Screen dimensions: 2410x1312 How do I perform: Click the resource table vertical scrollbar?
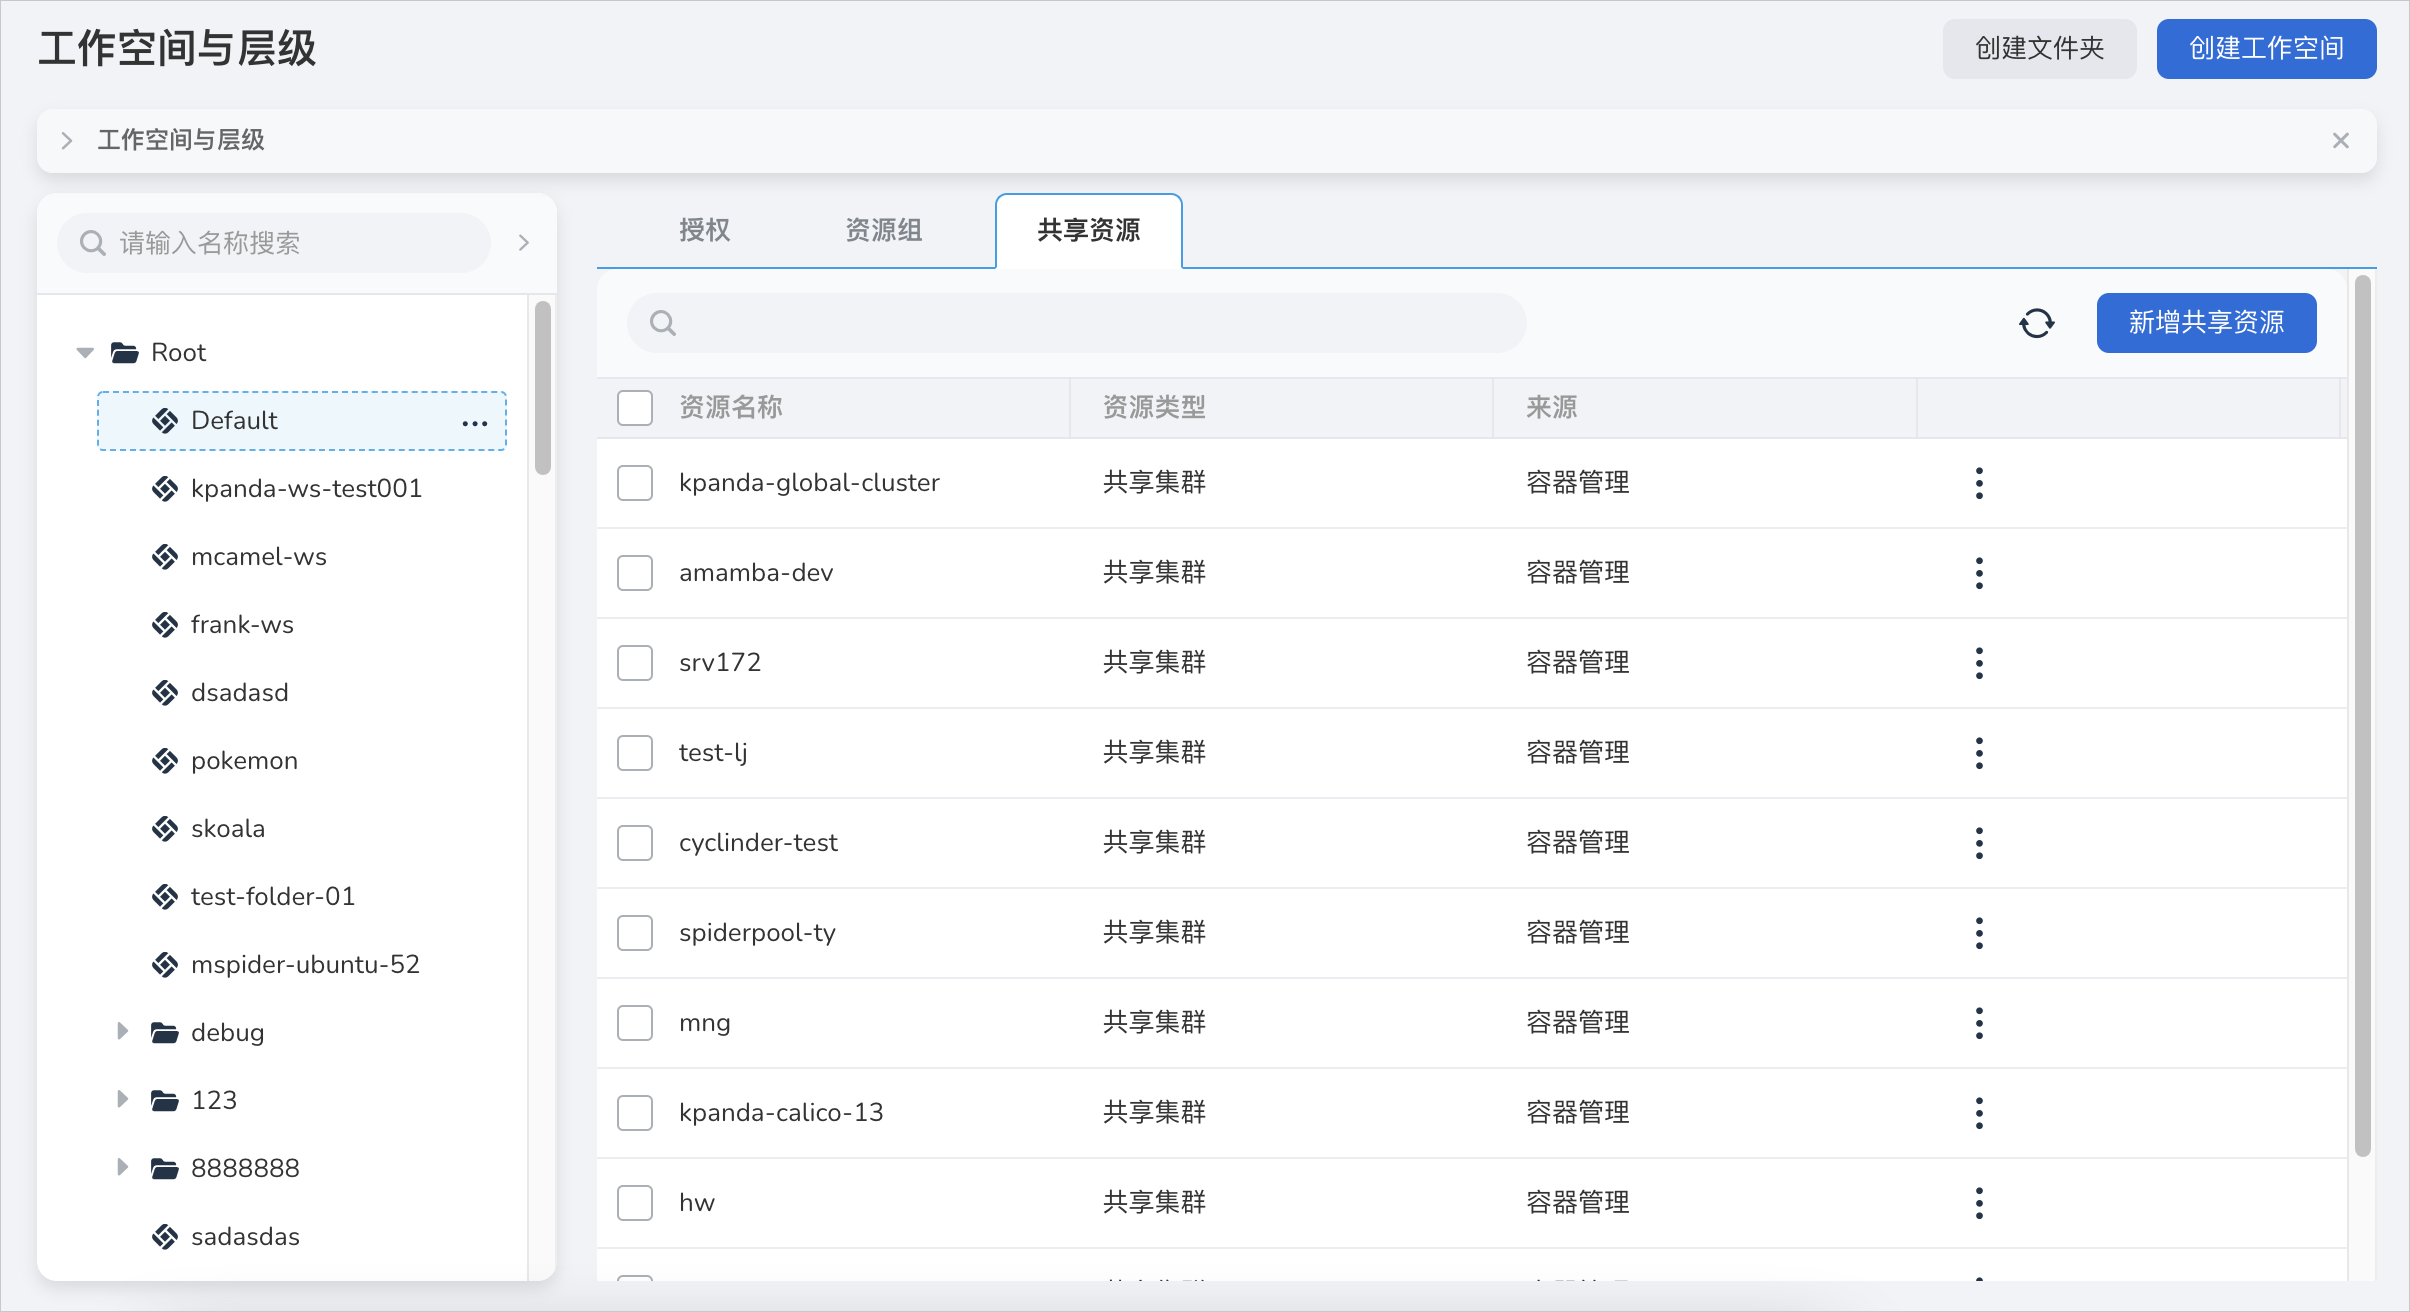(2362, 716)
